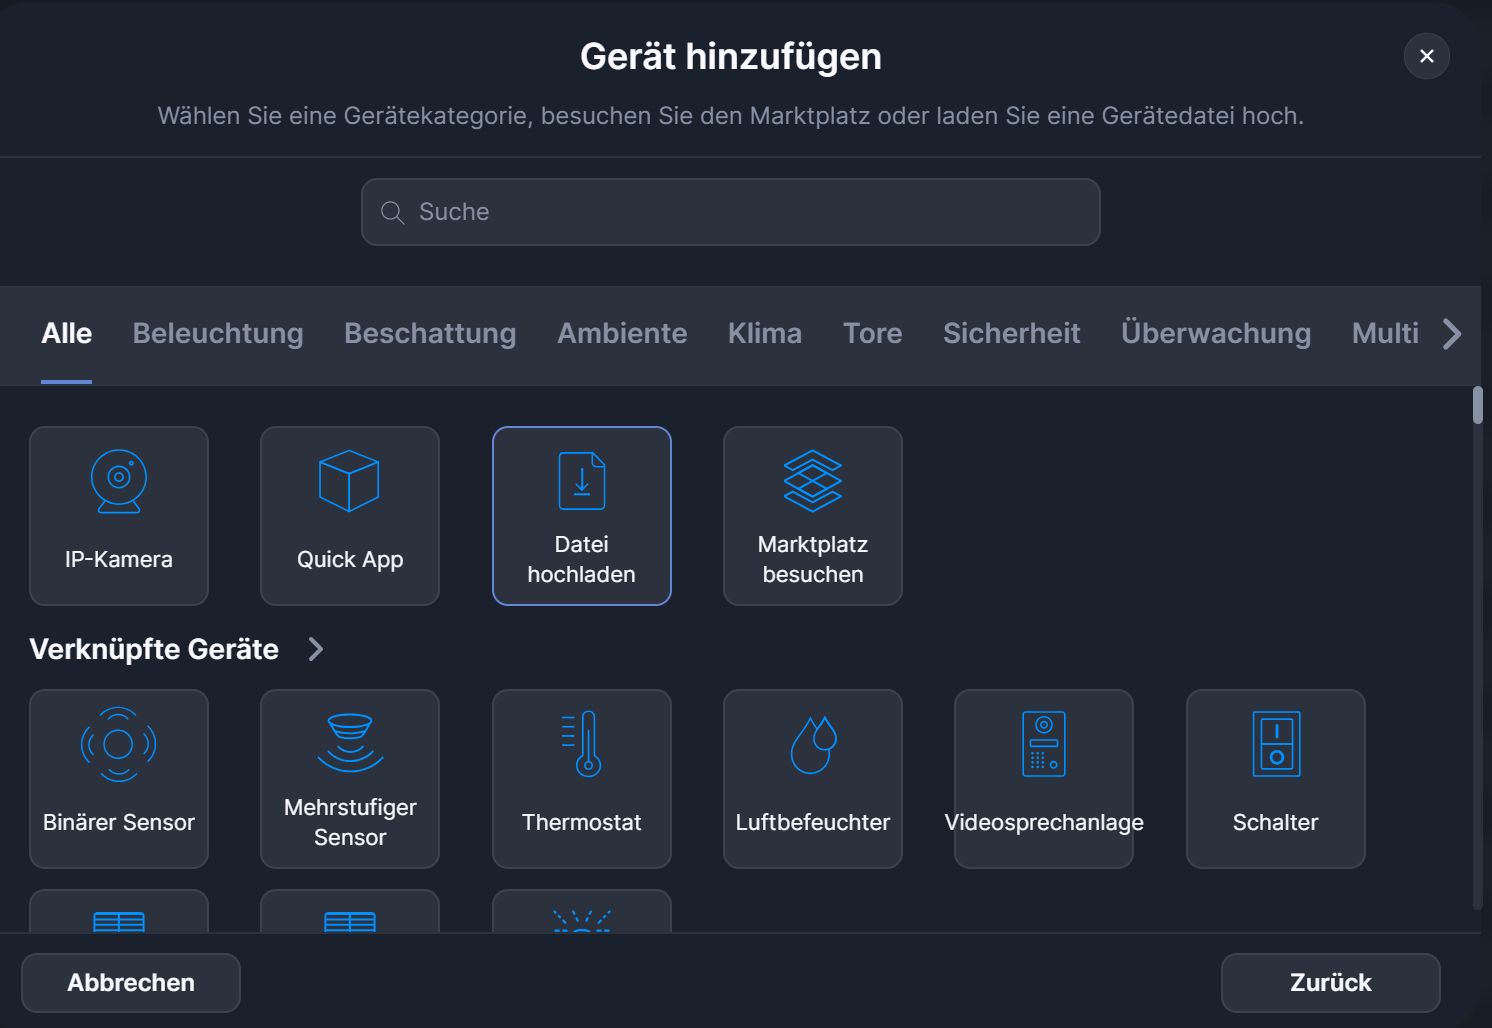Add a Binärer Sensor device

coord(118,778)
